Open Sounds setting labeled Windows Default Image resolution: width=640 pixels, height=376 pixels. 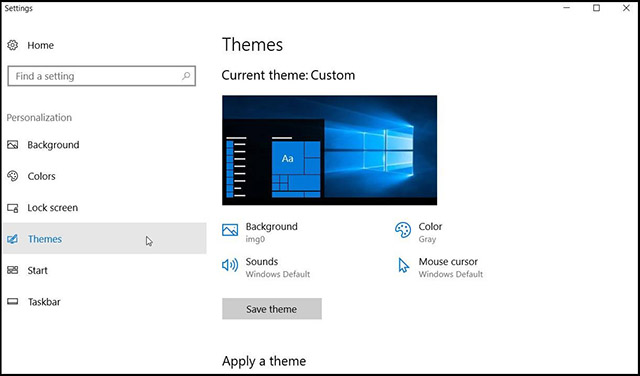tap(278, 267)
